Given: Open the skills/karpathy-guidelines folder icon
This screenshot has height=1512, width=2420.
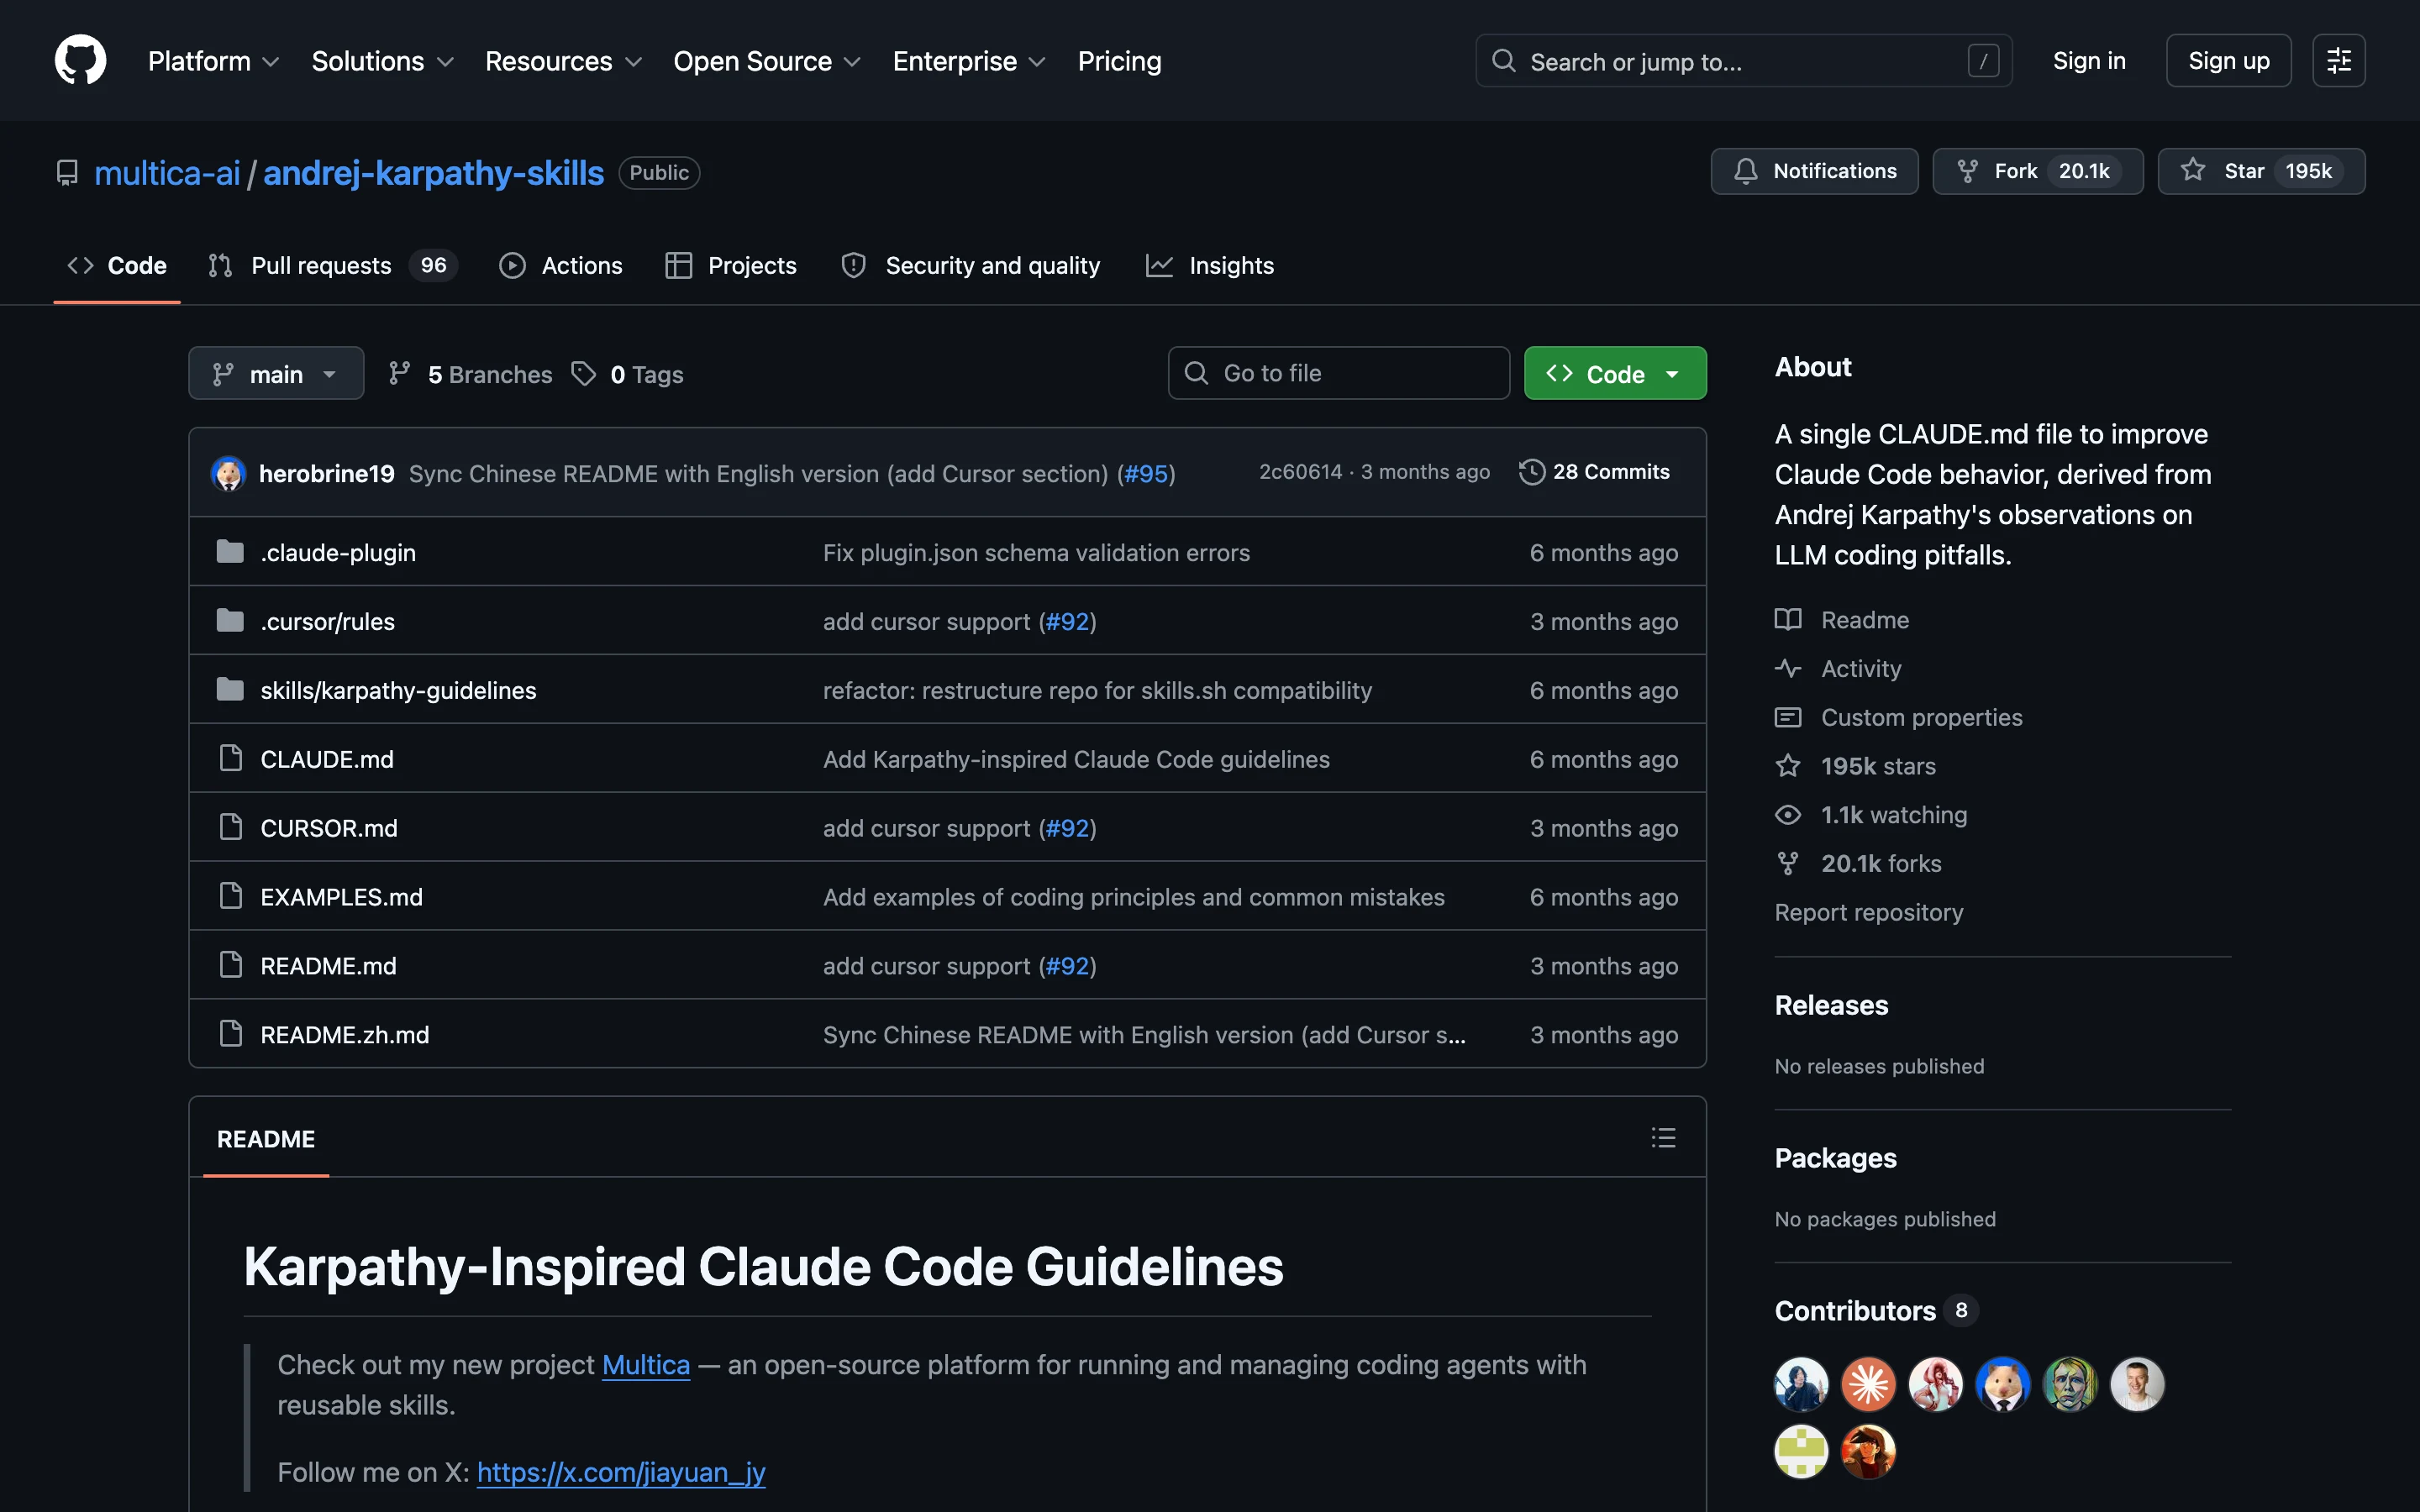Looking at the screenshot, I should pyautogui.click(x=230, y=690).
